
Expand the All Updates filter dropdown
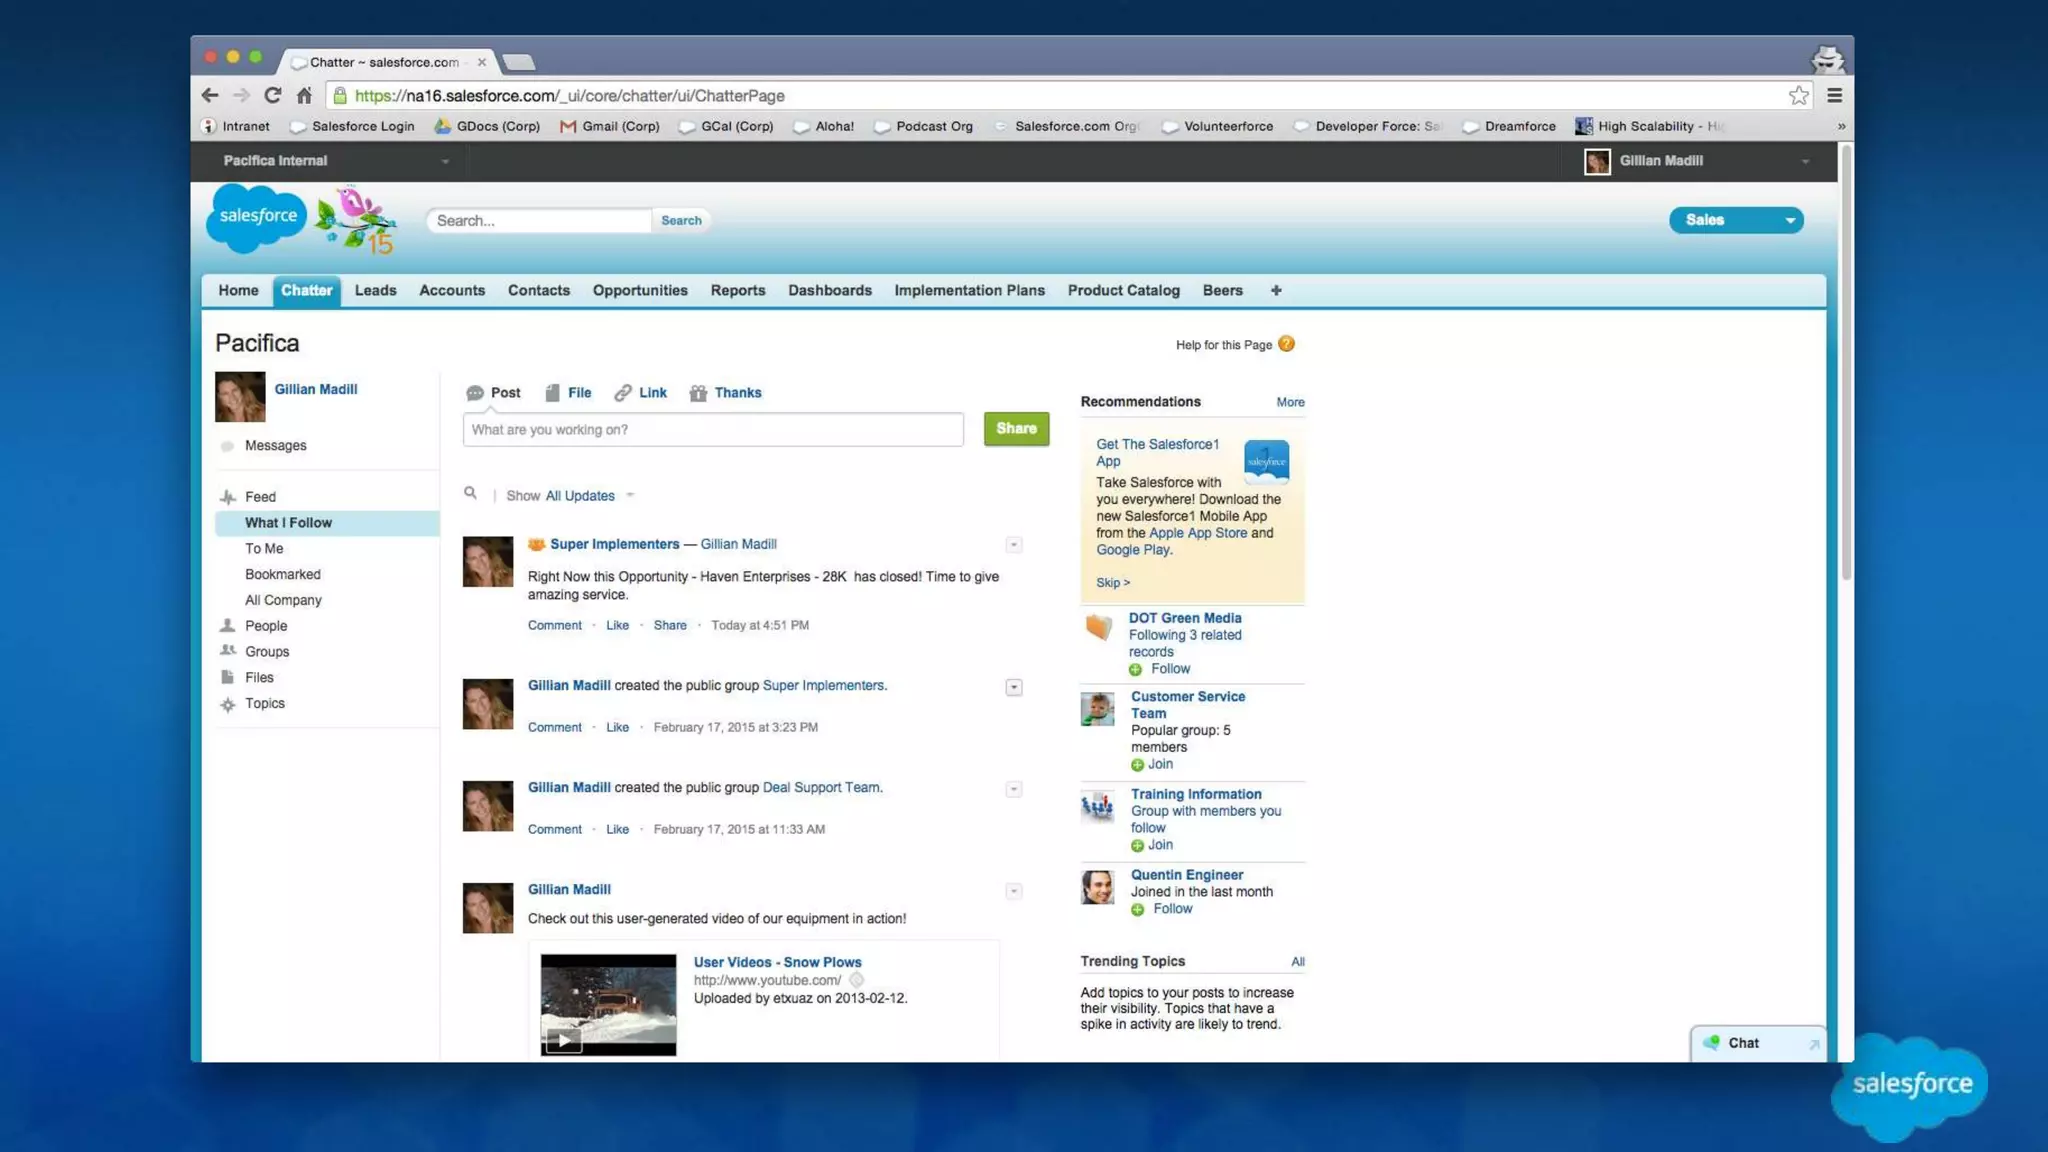tap(630, 496)
